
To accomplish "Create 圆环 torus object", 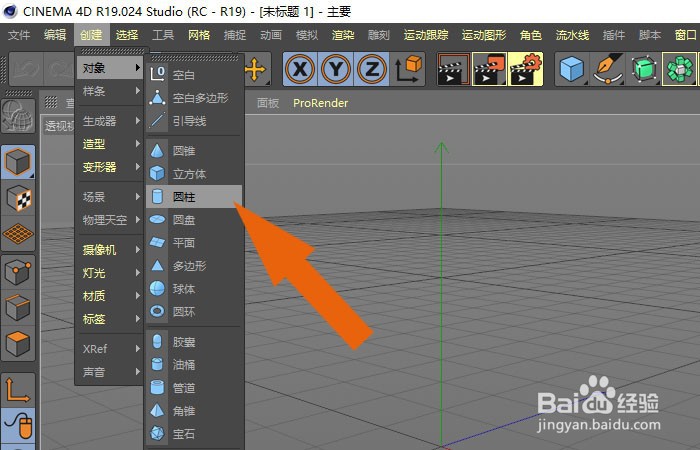I will point(194,312).
